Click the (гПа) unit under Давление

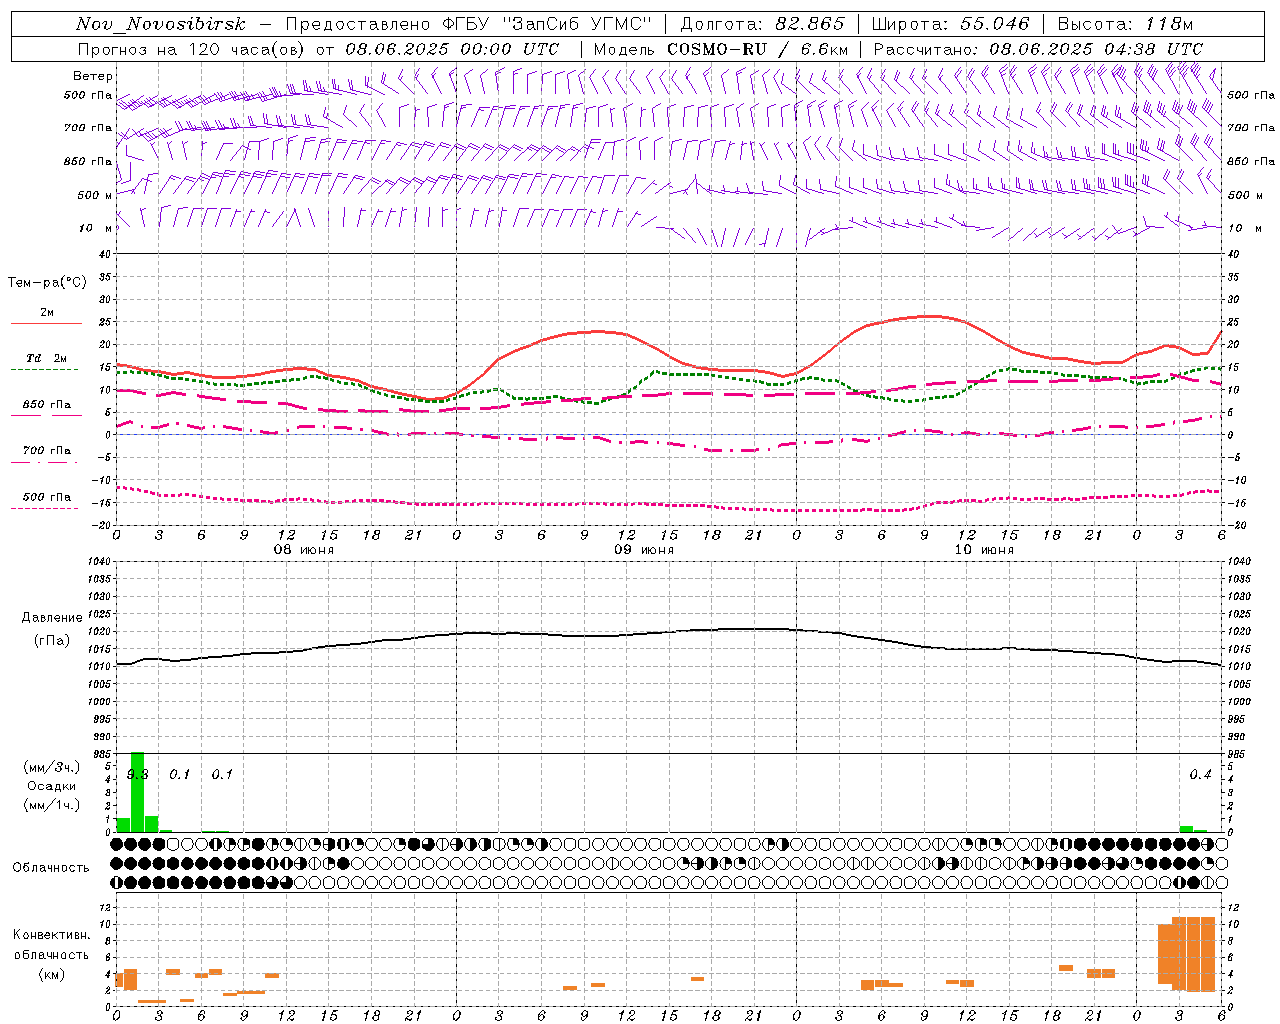click(x=51, y=641)
